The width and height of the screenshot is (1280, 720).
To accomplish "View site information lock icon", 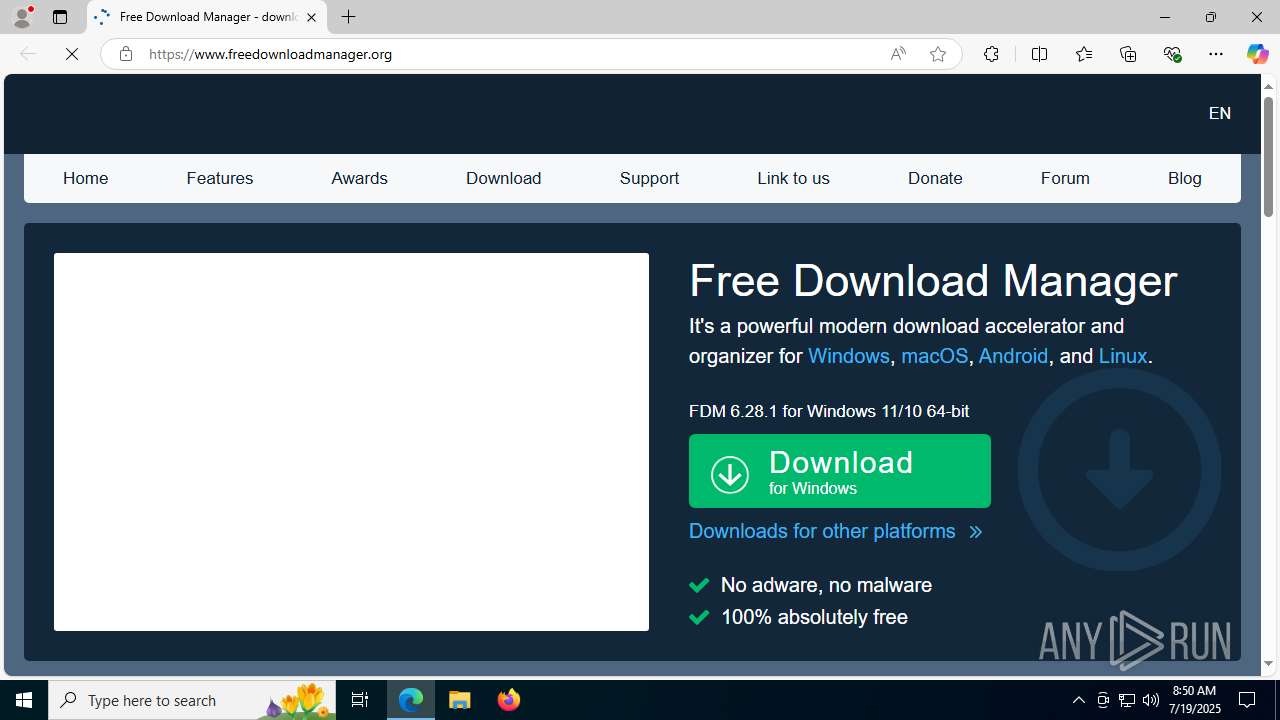I will [125, 54].
